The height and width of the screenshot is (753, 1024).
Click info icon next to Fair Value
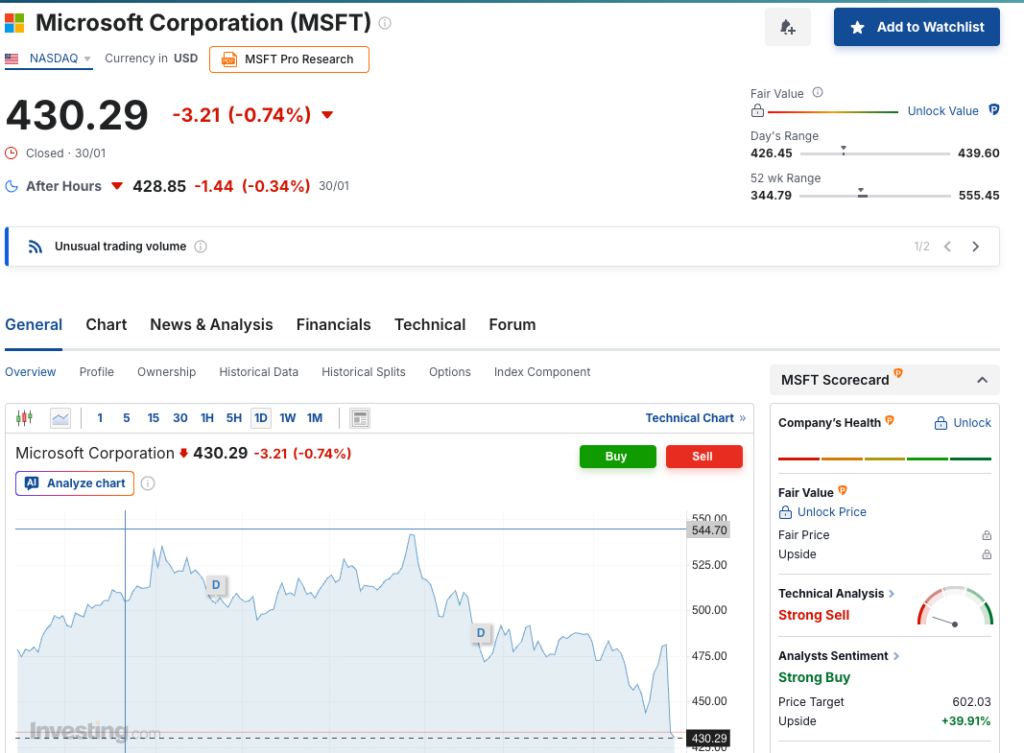[817, 93]
